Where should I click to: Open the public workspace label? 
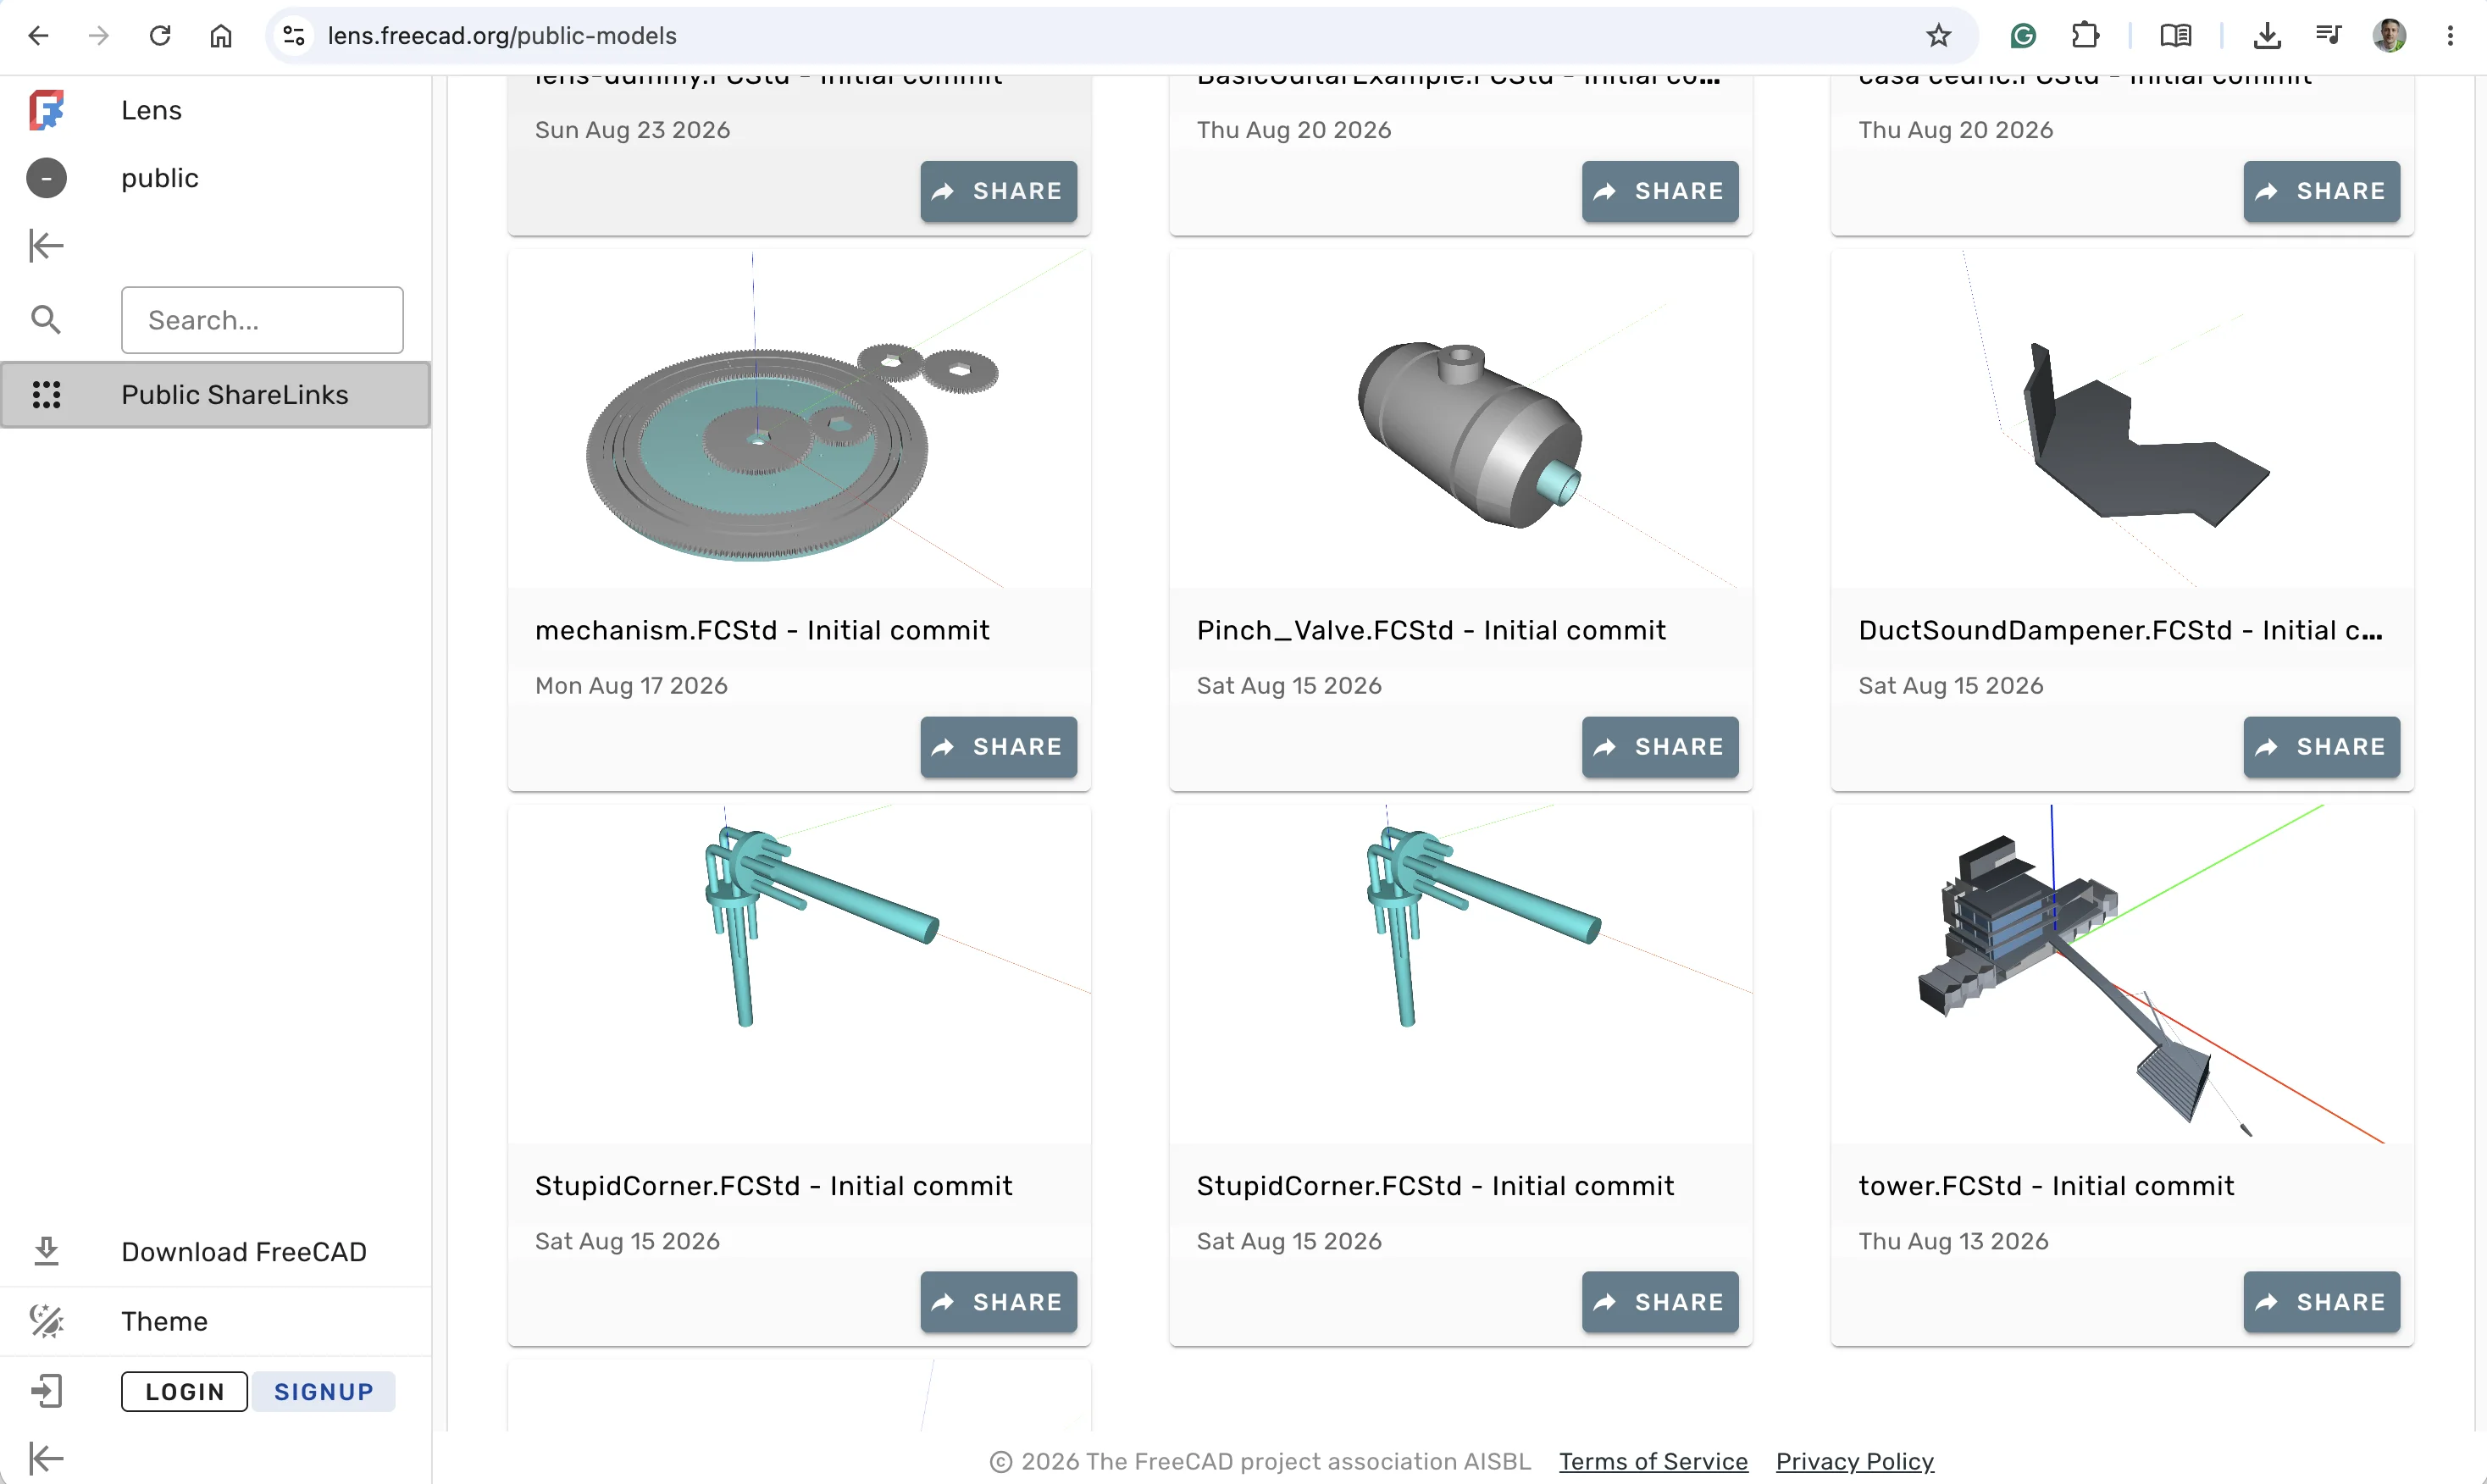160,178
